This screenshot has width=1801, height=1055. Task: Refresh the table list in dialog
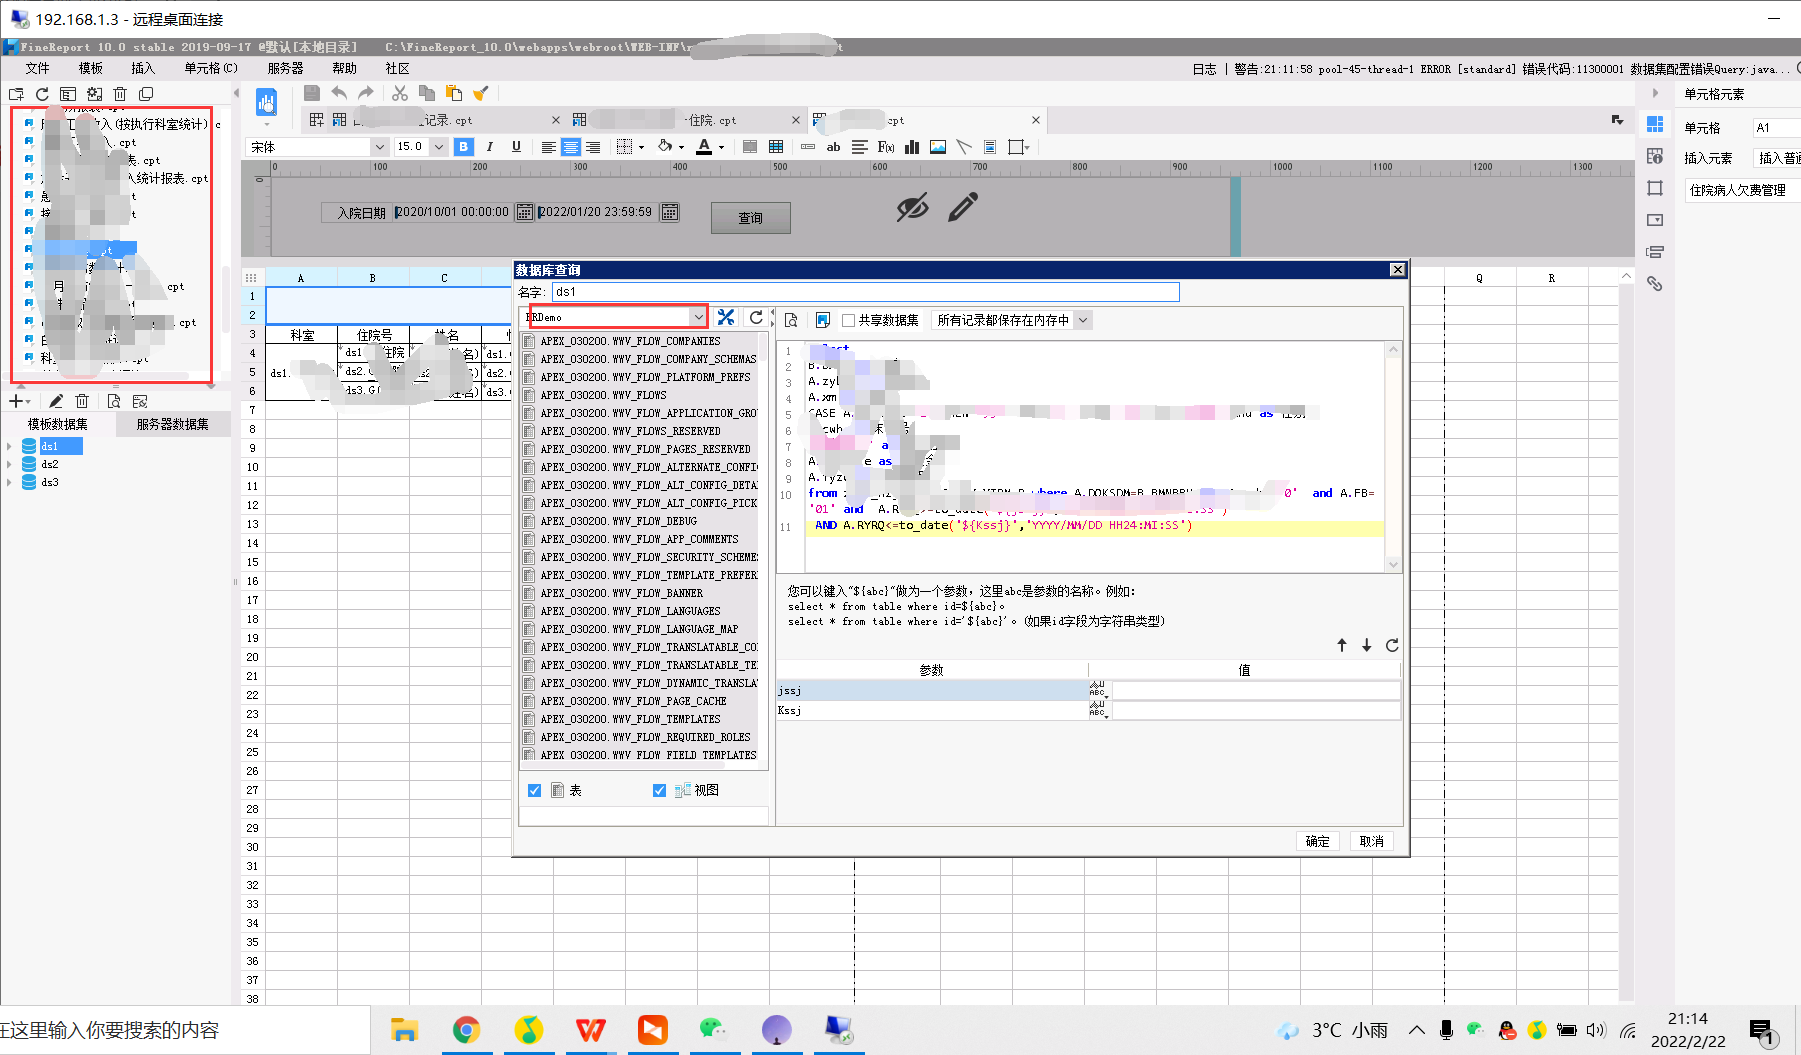pyautogui.click(x=756, y=317)
